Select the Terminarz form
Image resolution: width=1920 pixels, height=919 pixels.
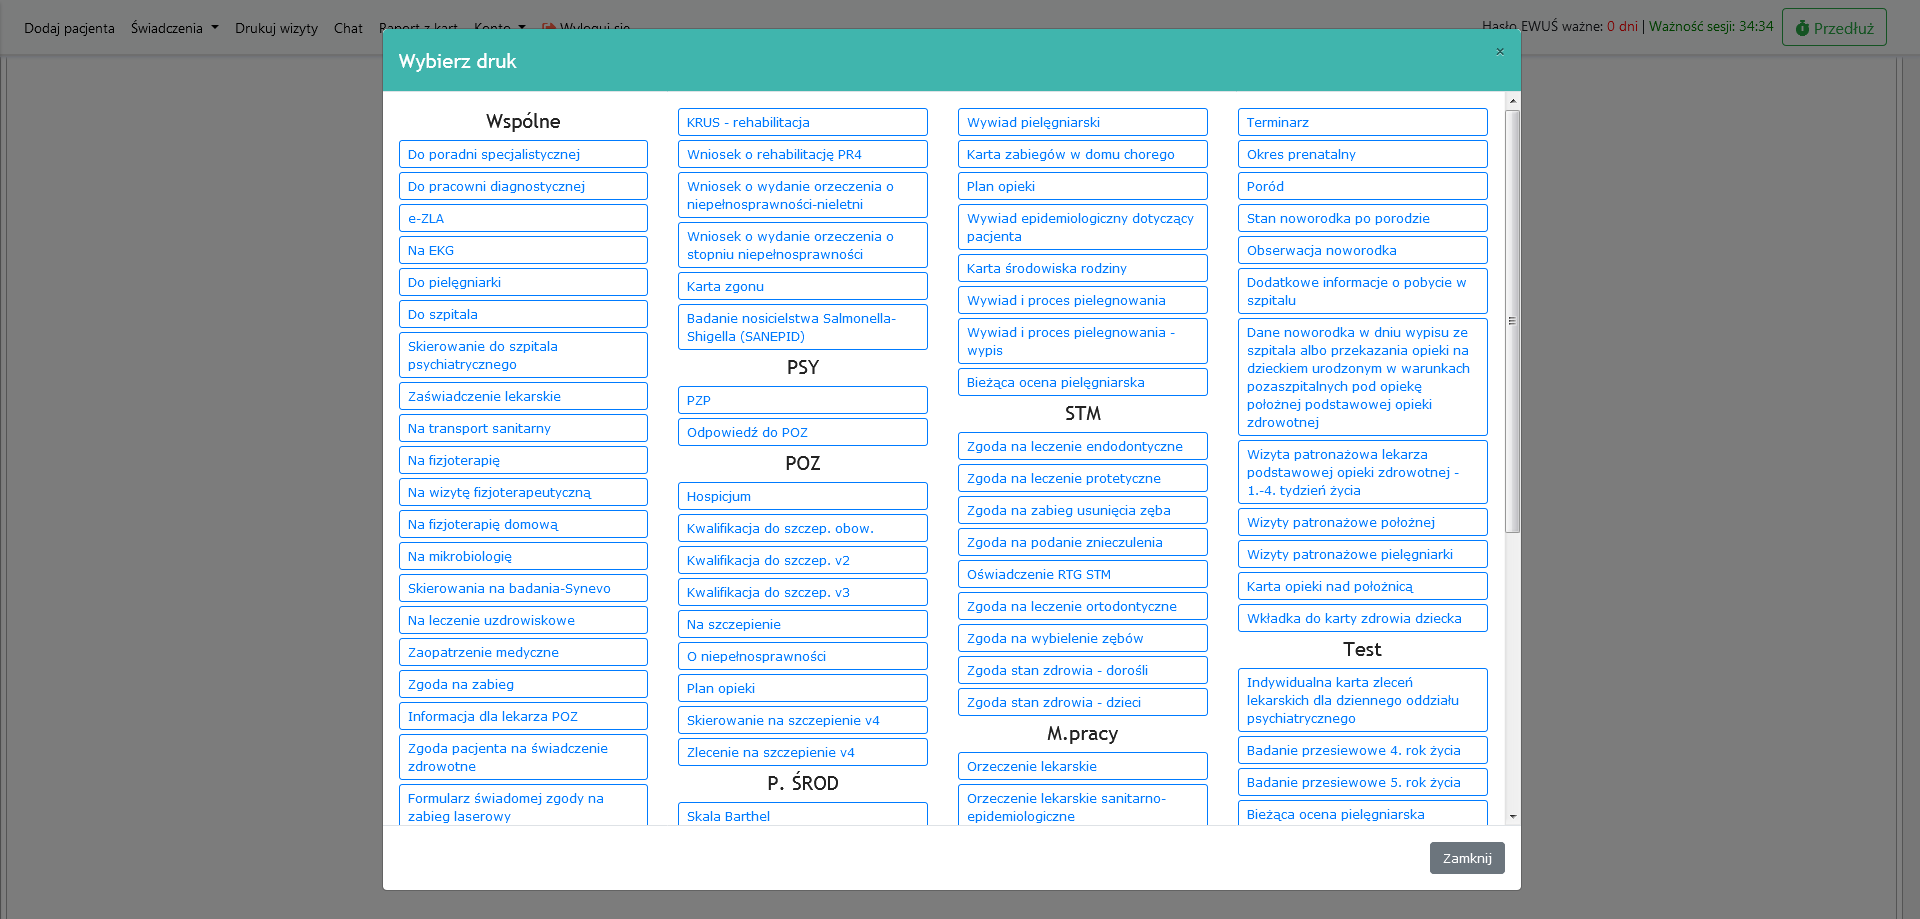click(x=1362, y=122)
